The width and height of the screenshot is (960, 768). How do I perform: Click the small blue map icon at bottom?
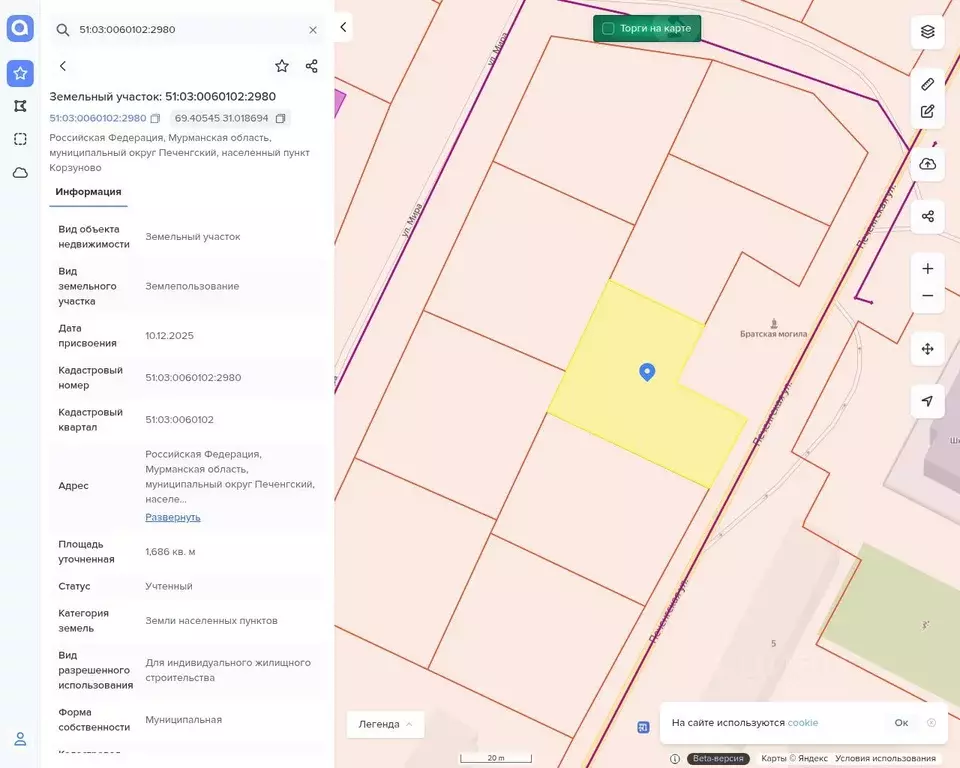[x=643, y=728]
